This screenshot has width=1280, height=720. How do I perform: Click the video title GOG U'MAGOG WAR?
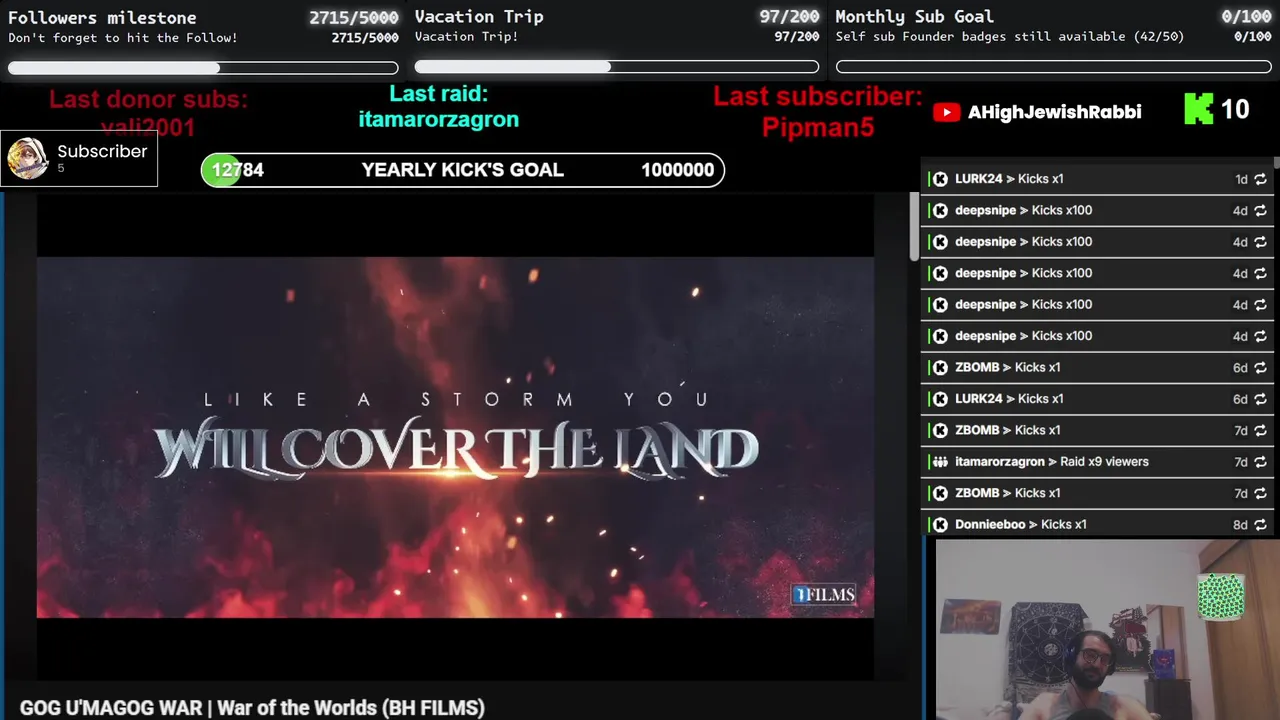[252, 708]
